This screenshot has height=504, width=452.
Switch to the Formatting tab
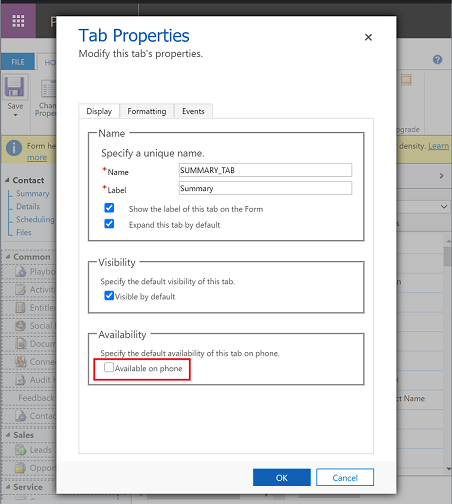(x=147, y=111)
